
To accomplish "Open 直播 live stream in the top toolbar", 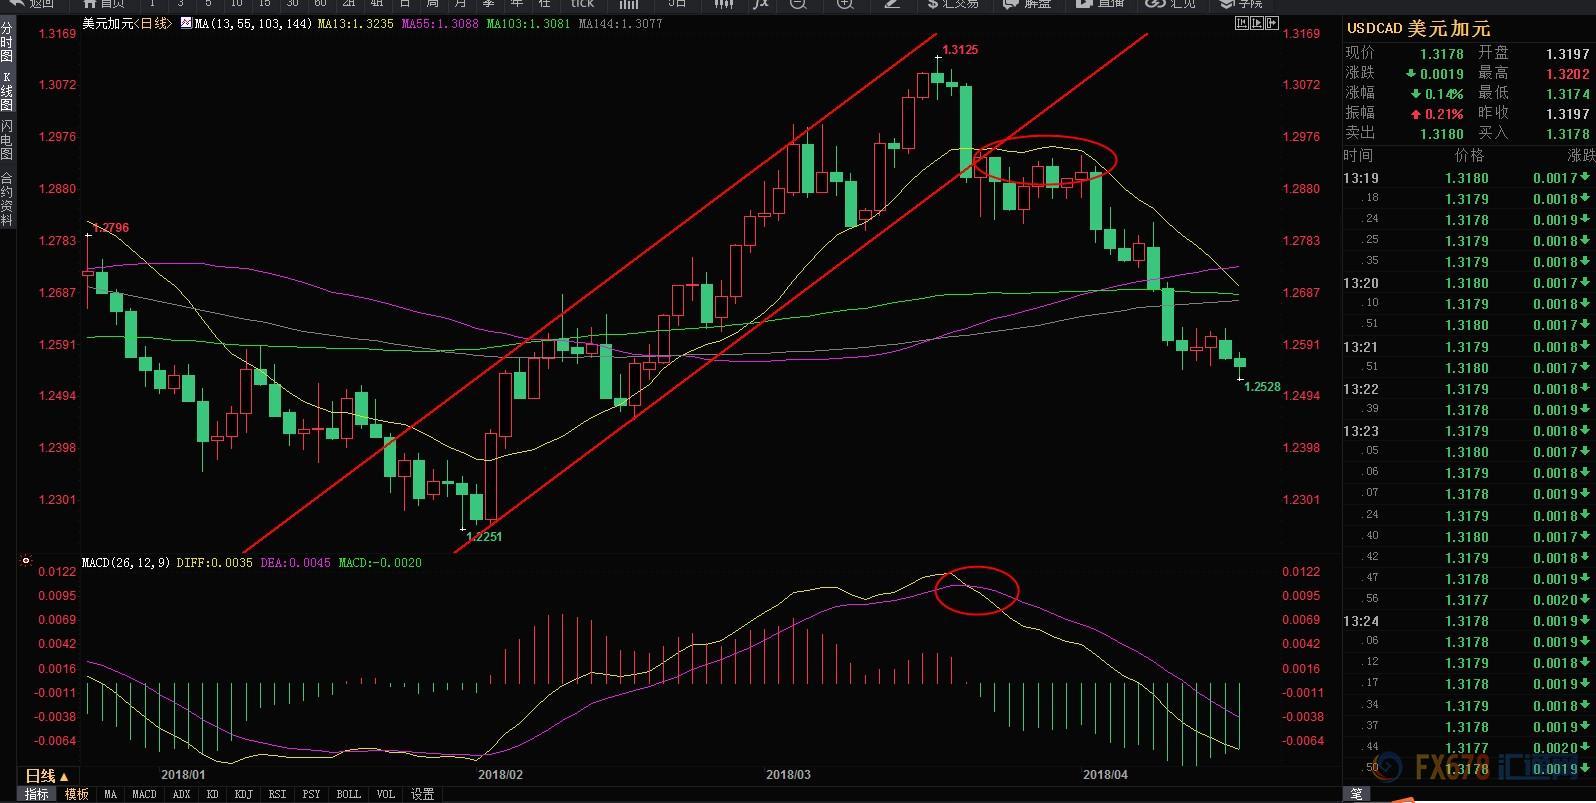I will pyautogui.click(x=1101, y=4).
